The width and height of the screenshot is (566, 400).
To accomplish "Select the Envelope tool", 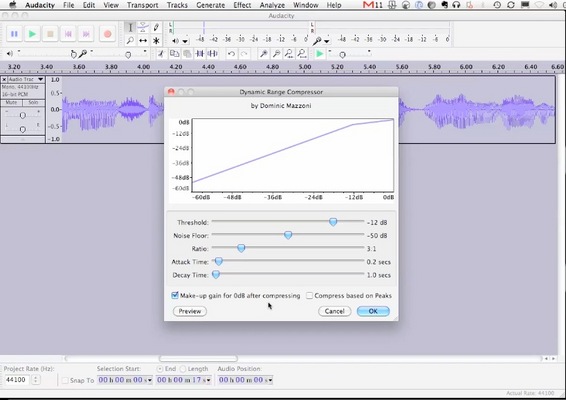I will (143, 27).
